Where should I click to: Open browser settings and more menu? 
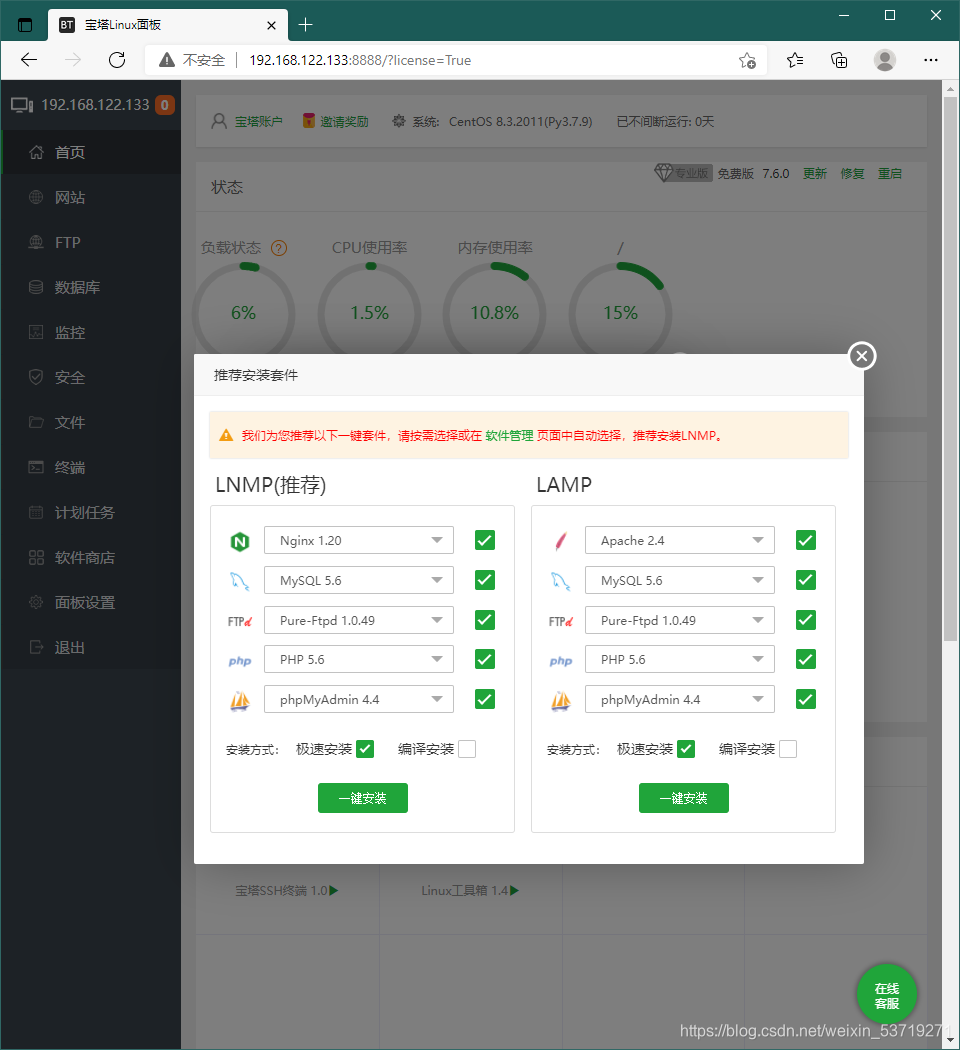[931, 60]
